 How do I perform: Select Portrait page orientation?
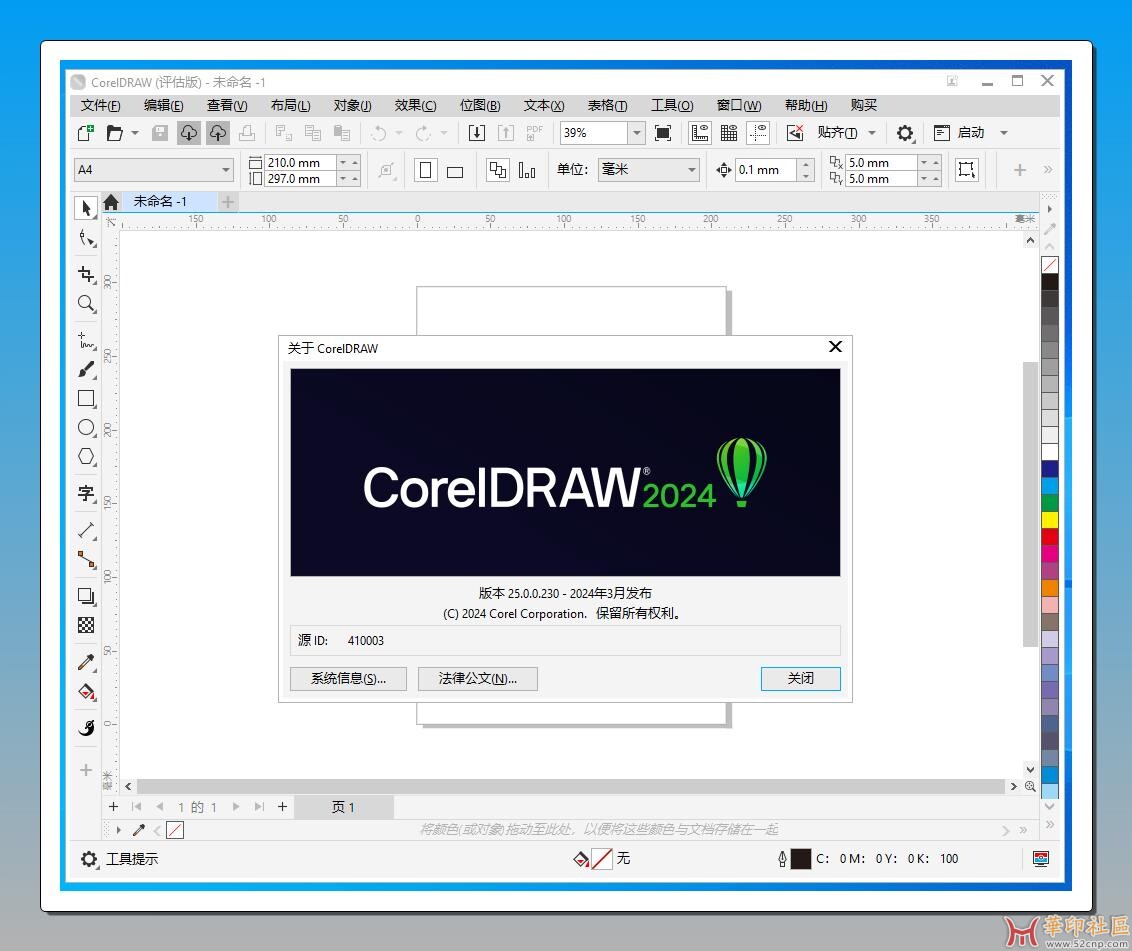click(426, 170)
